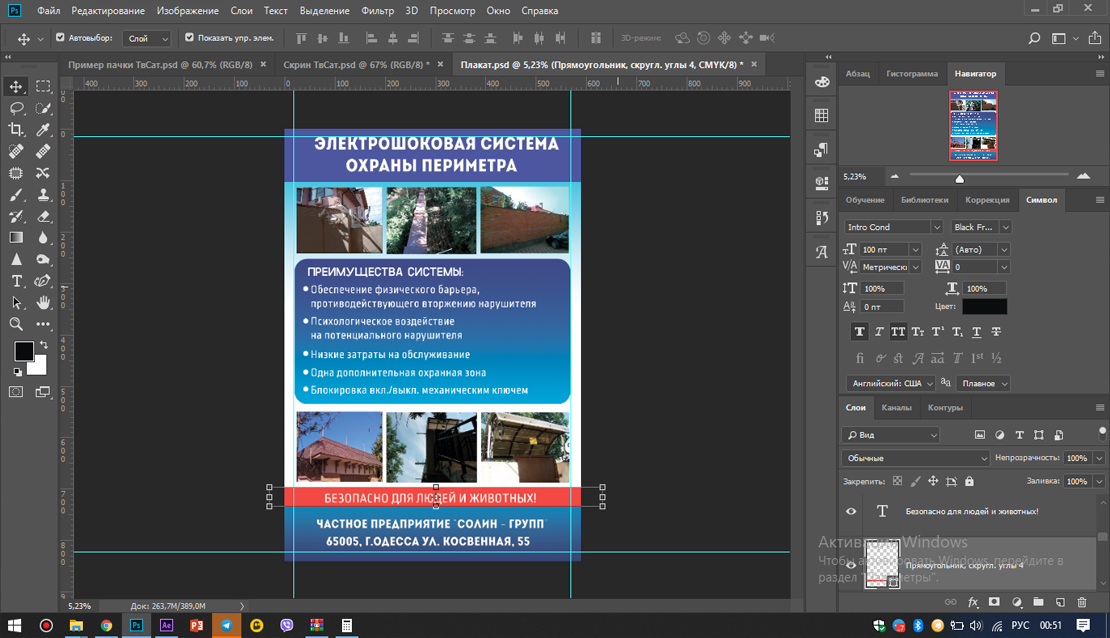This screenshot has height=638, width=1110.
Task: Select the Gradient tool
Action: point(17,238)
